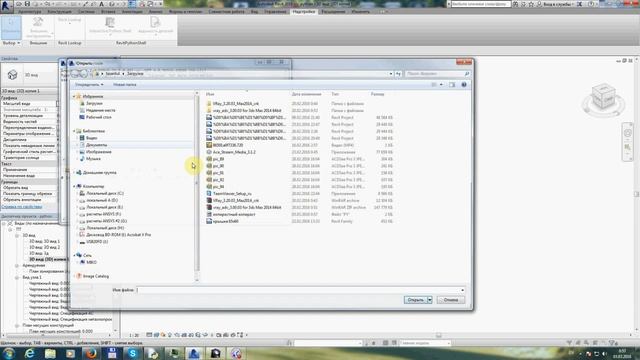Launch Interactive Python Shell from ribbon
Screen dimensions: 640x360
pos(110,25)
